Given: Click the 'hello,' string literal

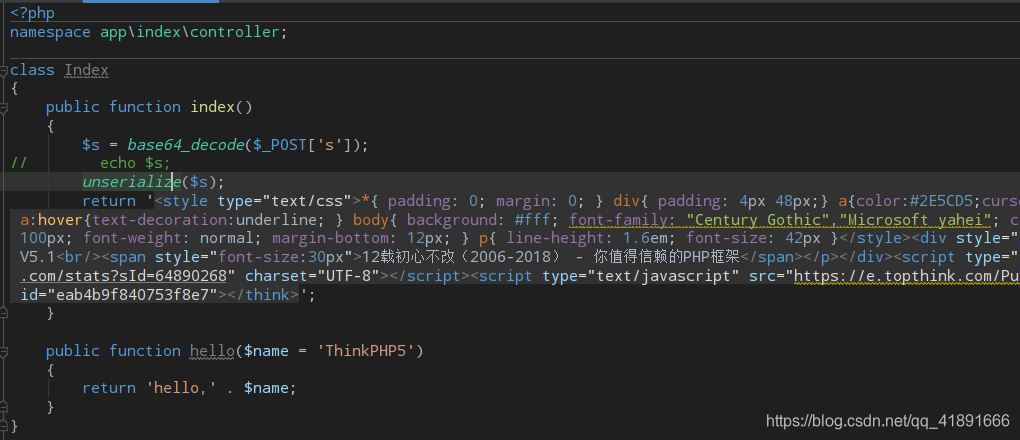Looking at the screenshot, I should (182, 388).
